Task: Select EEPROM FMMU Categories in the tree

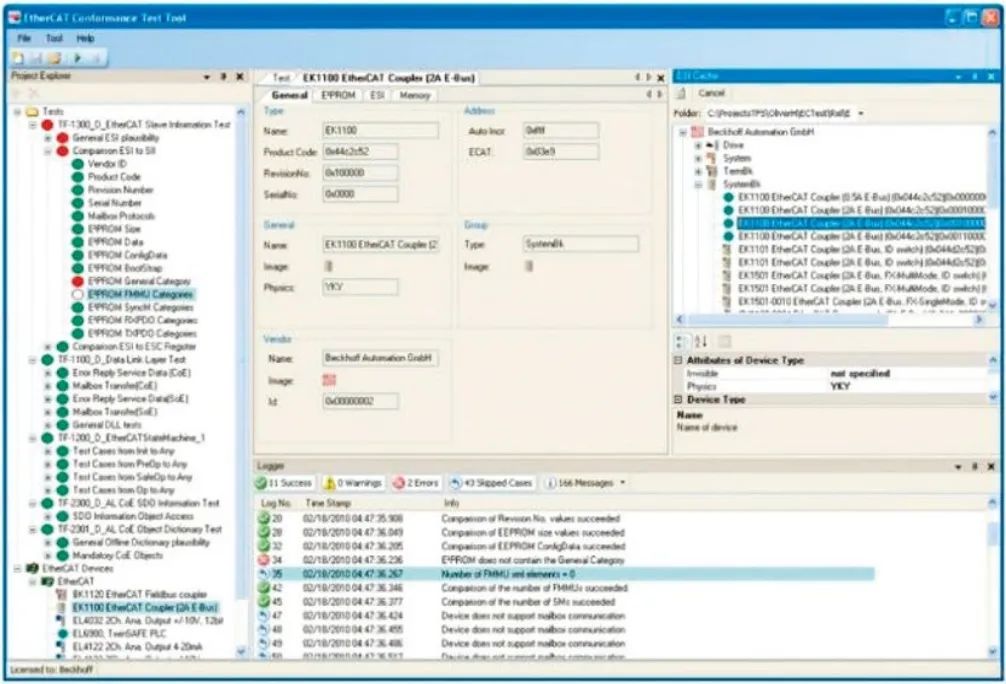Action: click(141, 295)
